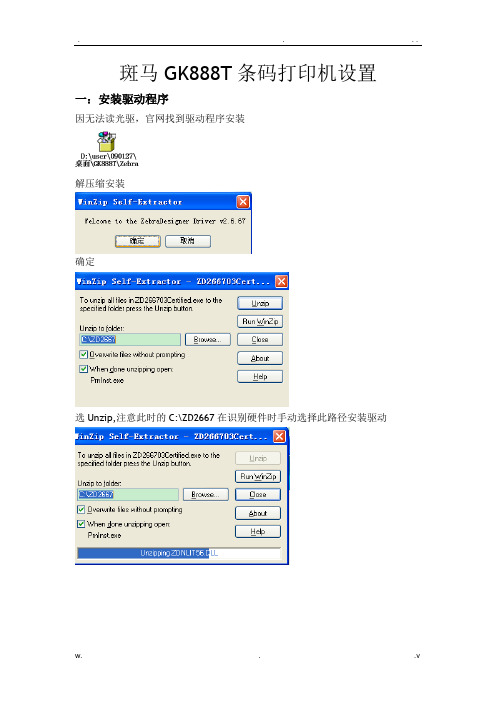Click Run WinZip in bottom dialog
The width and height of the screenshot is (496, 702).
258,476
